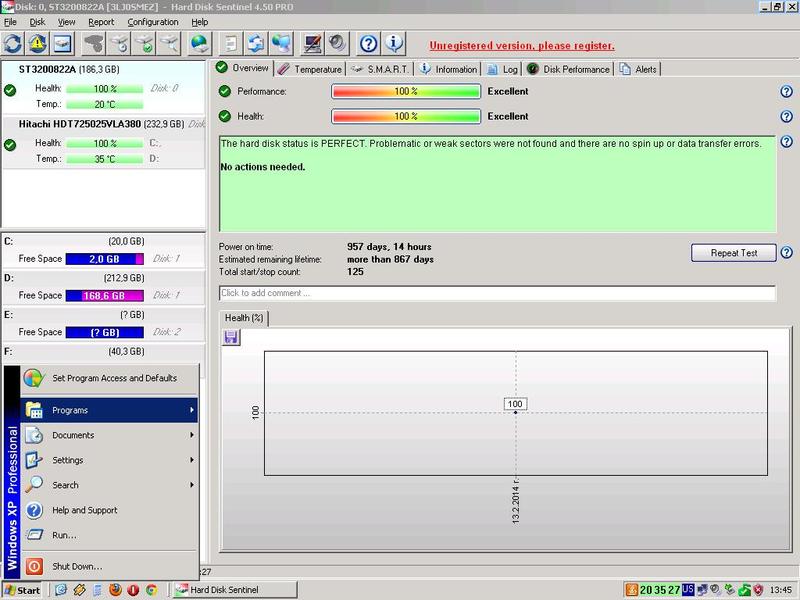Click the red Opera icon in Quick Launch
Screen dimensions: 800x600
coord(133,590)
